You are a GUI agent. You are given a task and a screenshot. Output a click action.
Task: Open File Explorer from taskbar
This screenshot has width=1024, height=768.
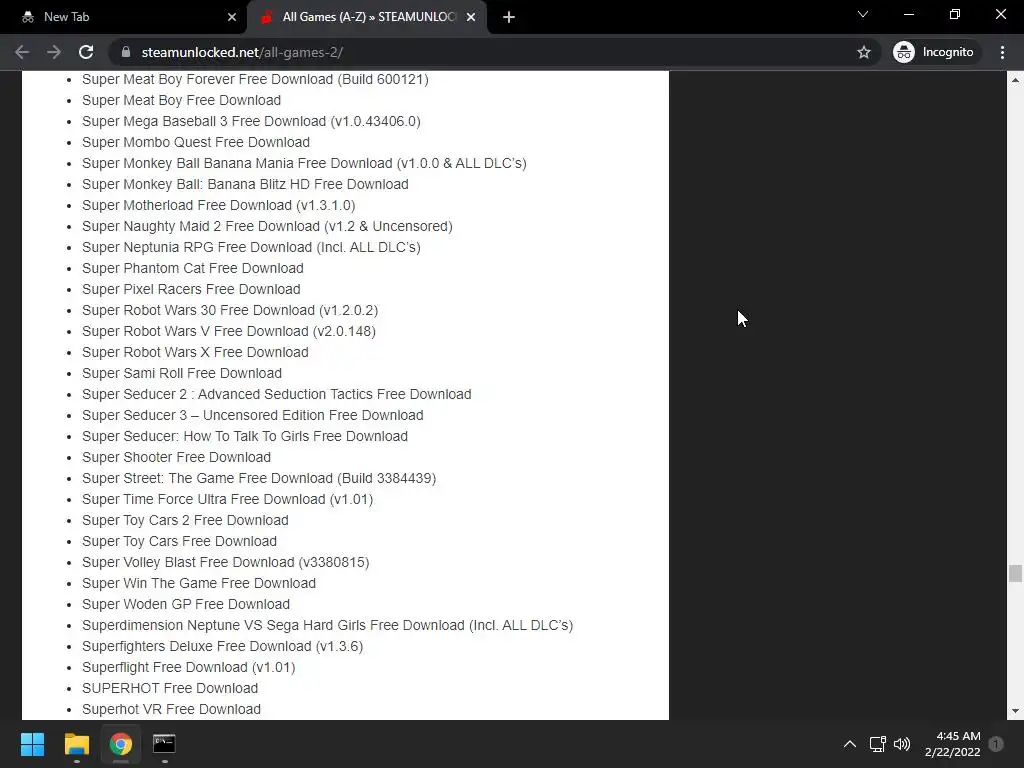[x=76, y=744]
